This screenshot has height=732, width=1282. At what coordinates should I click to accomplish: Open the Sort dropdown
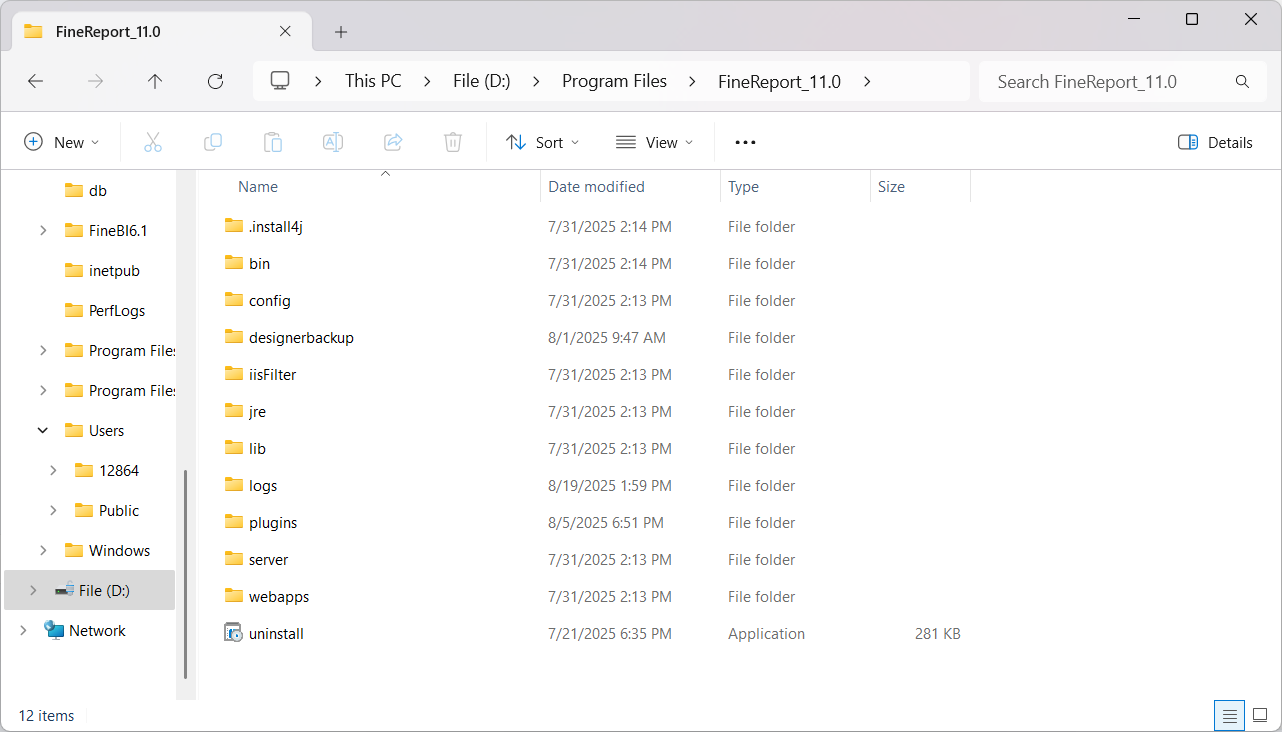point(542,142)
